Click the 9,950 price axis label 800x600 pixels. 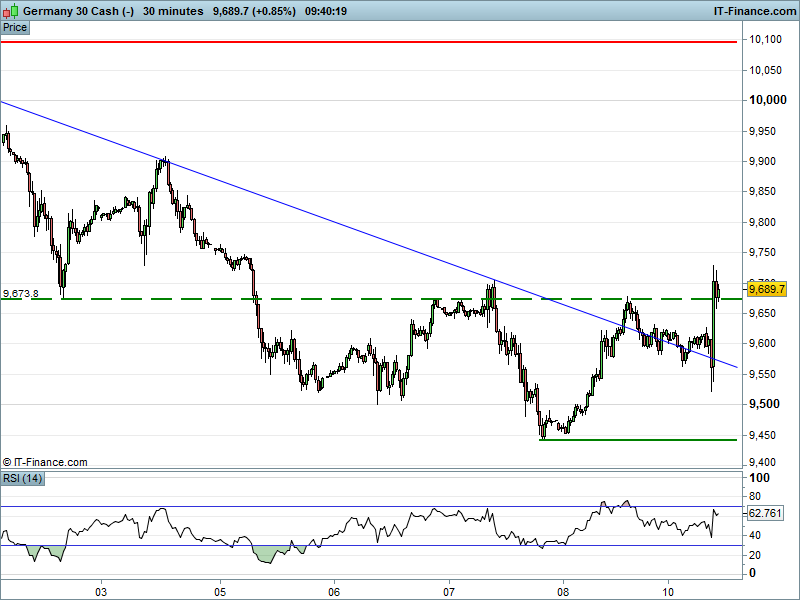762,131
